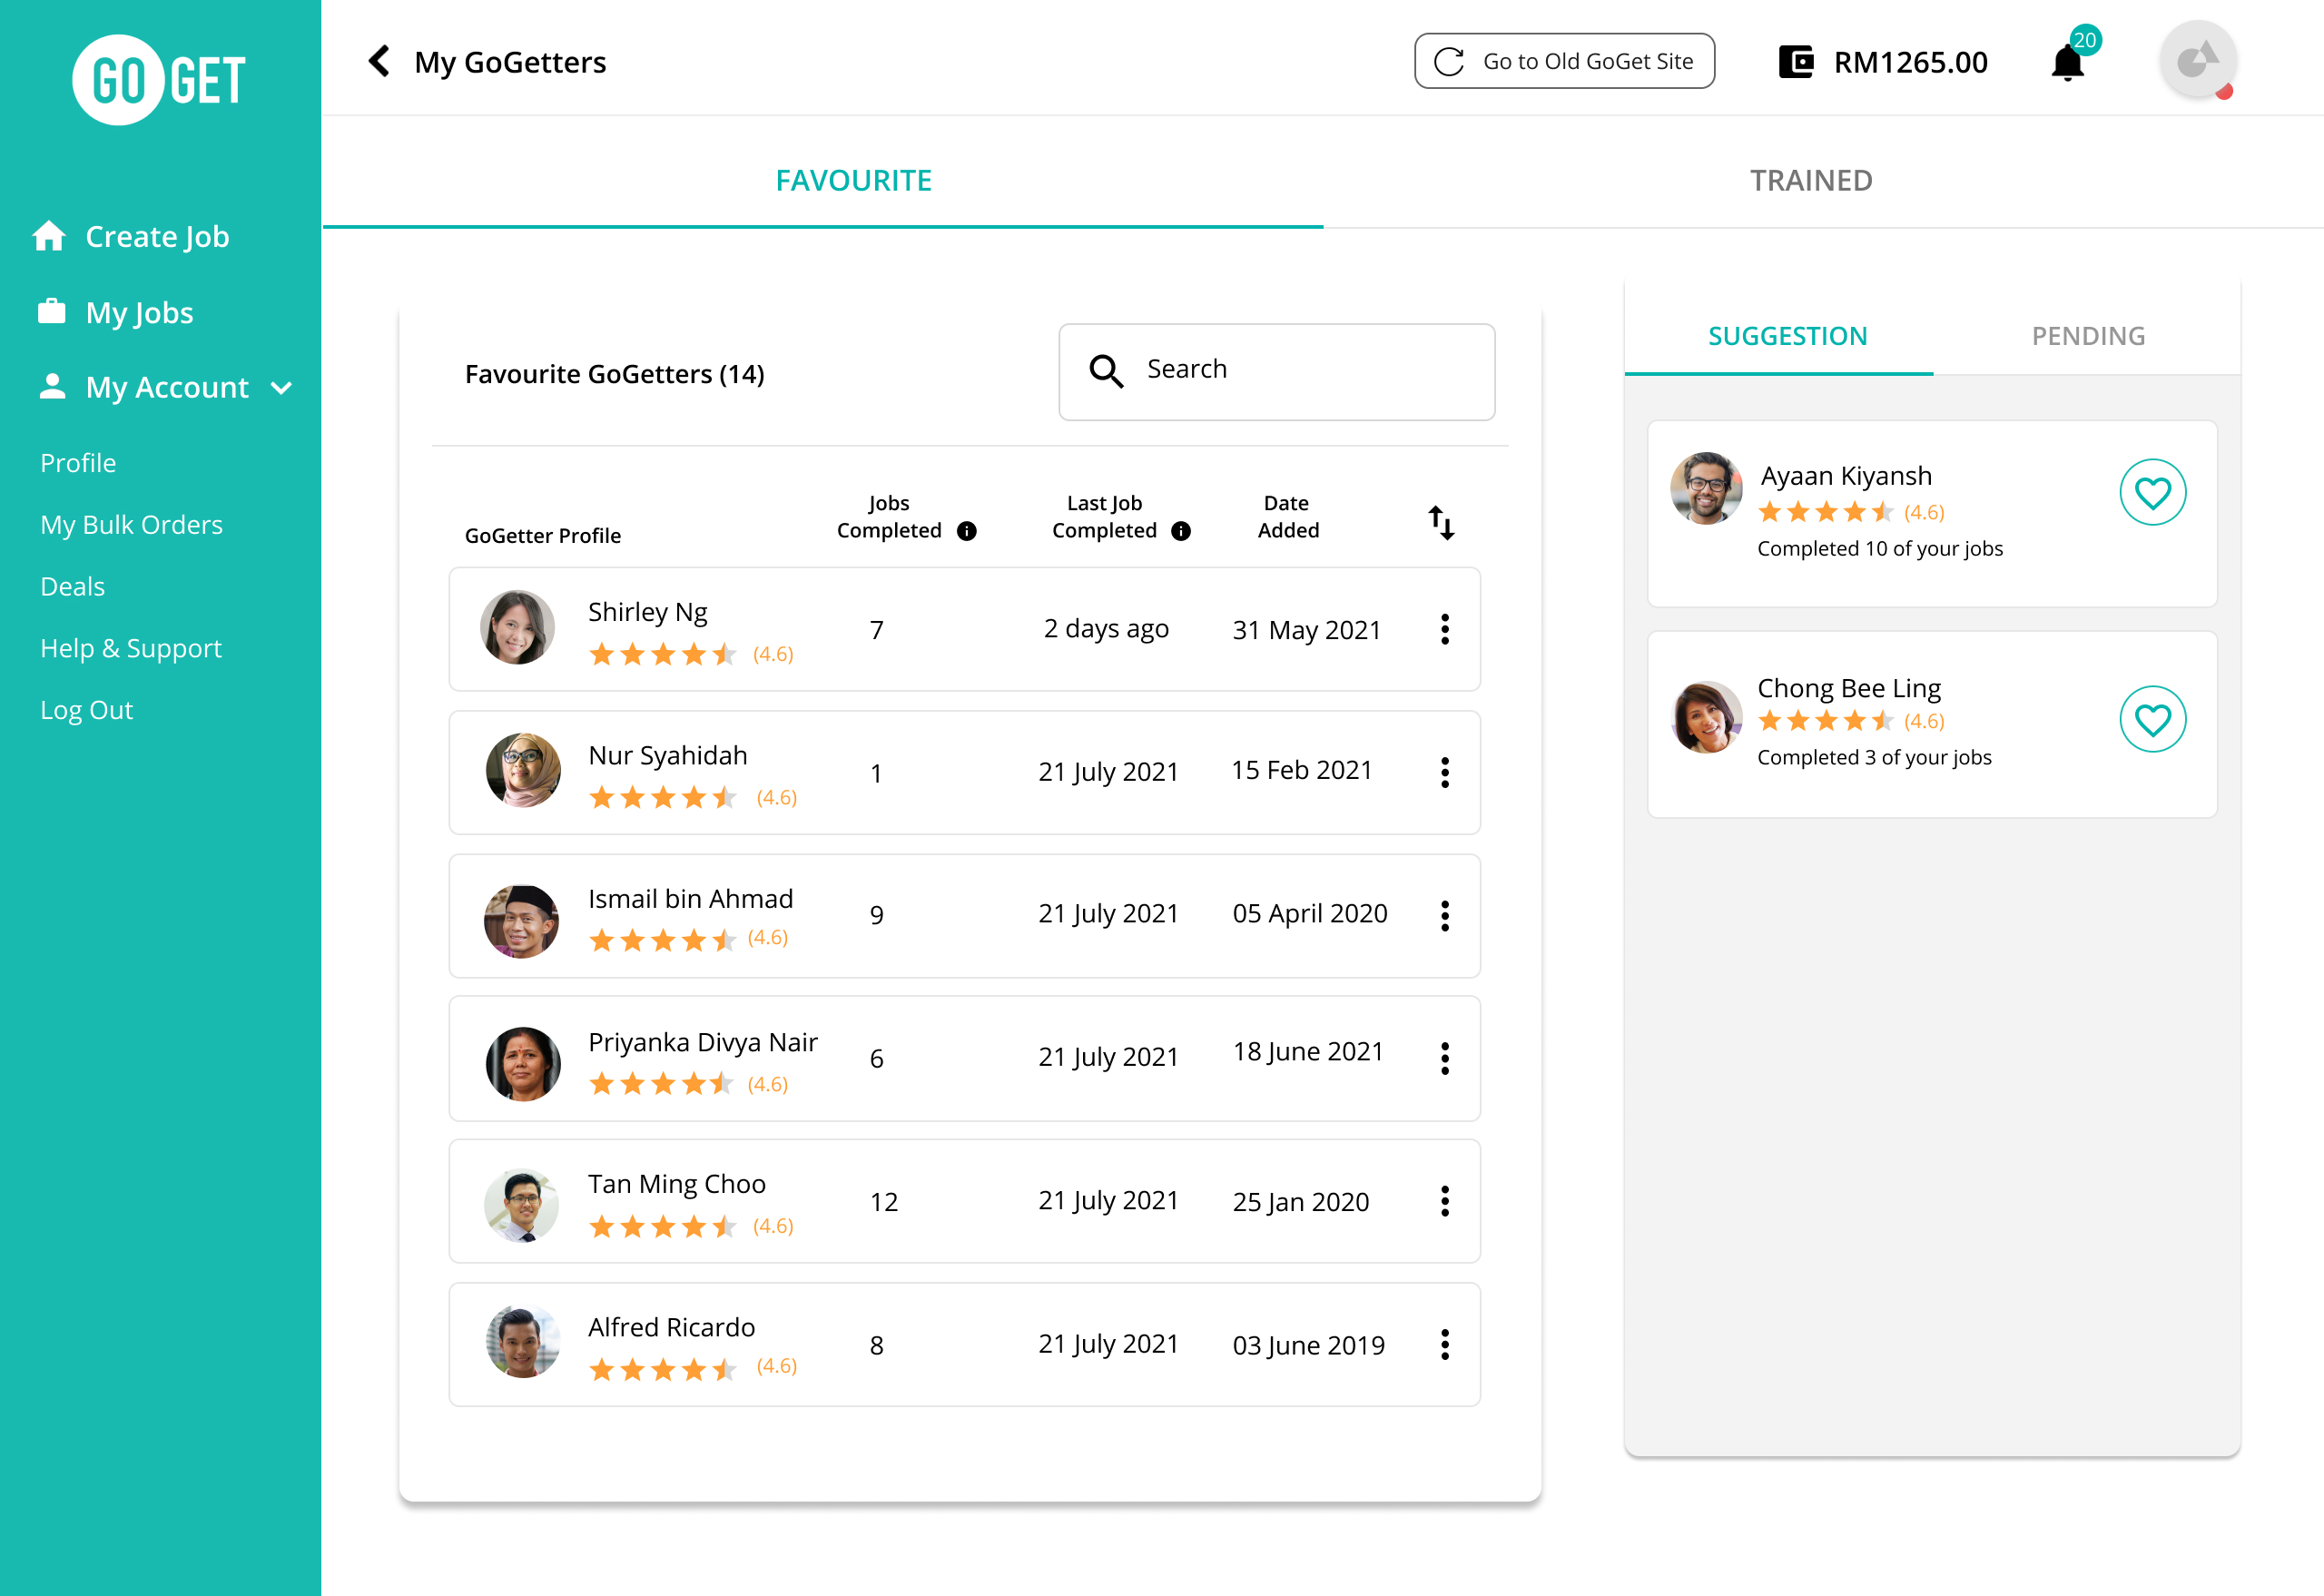This screenshot has height=1596, width=2324.
Task: Open Create Job in the sidebar
Action: click(157, 236)
